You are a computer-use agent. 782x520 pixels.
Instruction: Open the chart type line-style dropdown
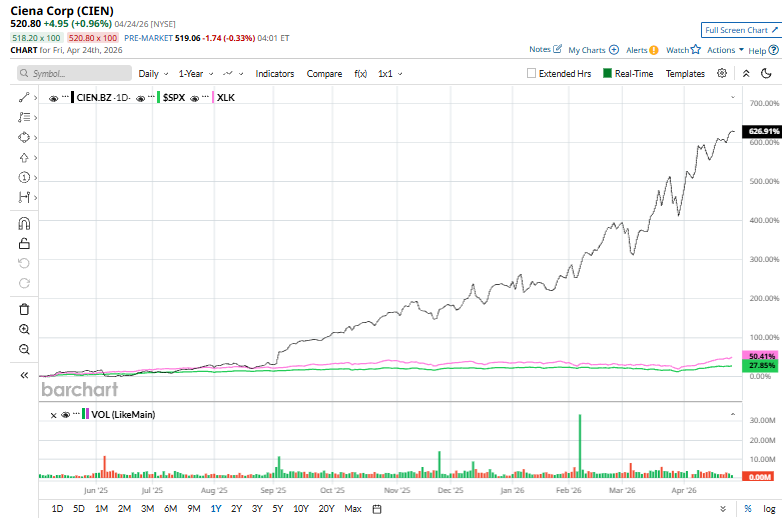(x=233, y=73)
